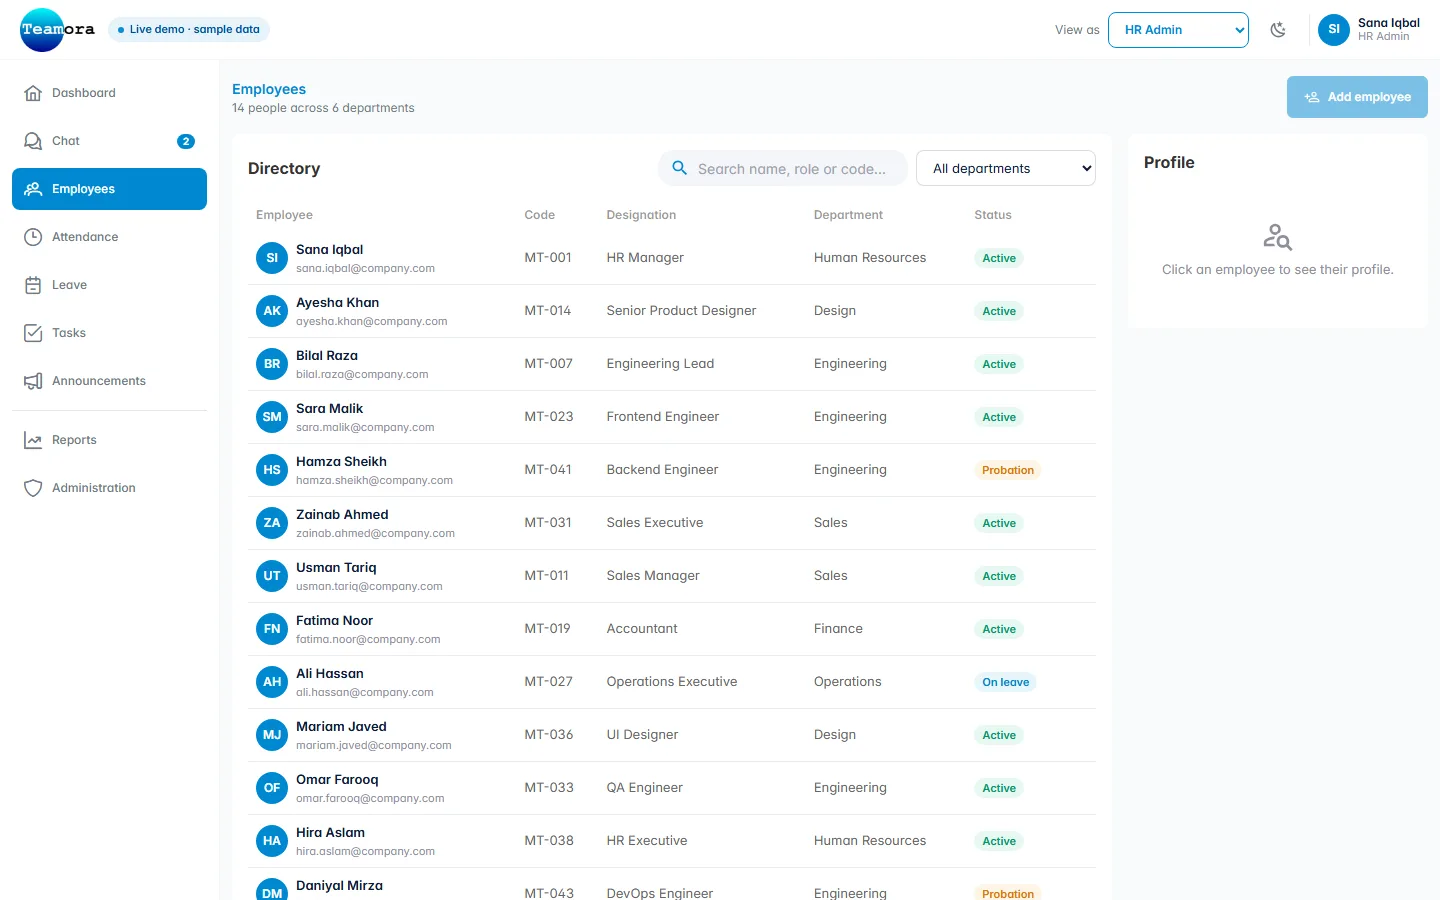
Task: Click the Tasks checkbox icon
Action: (33, 333)
